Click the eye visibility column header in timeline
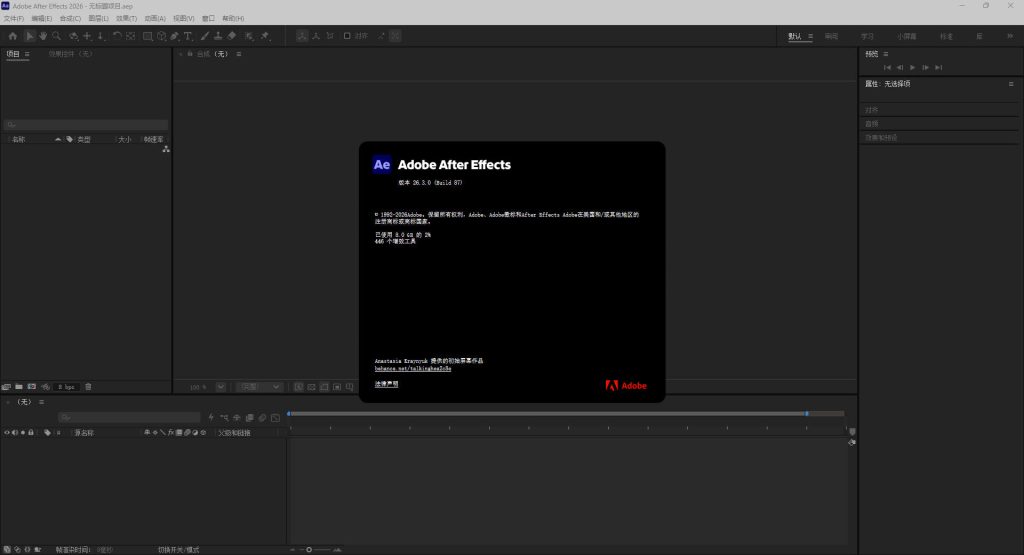 pyautogui.click(x=7, y=432)
